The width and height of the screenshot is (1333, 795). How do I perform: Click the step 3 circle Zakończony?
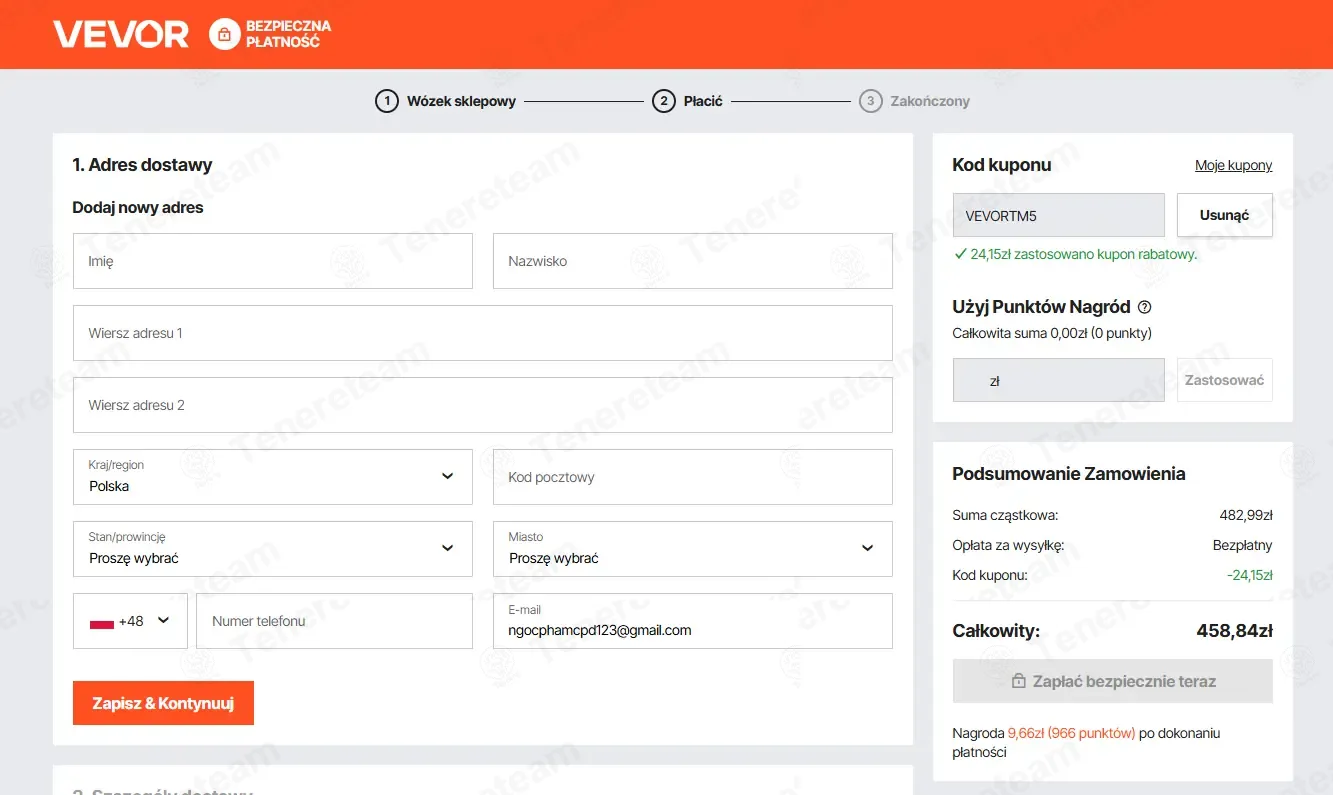(871, 101)
